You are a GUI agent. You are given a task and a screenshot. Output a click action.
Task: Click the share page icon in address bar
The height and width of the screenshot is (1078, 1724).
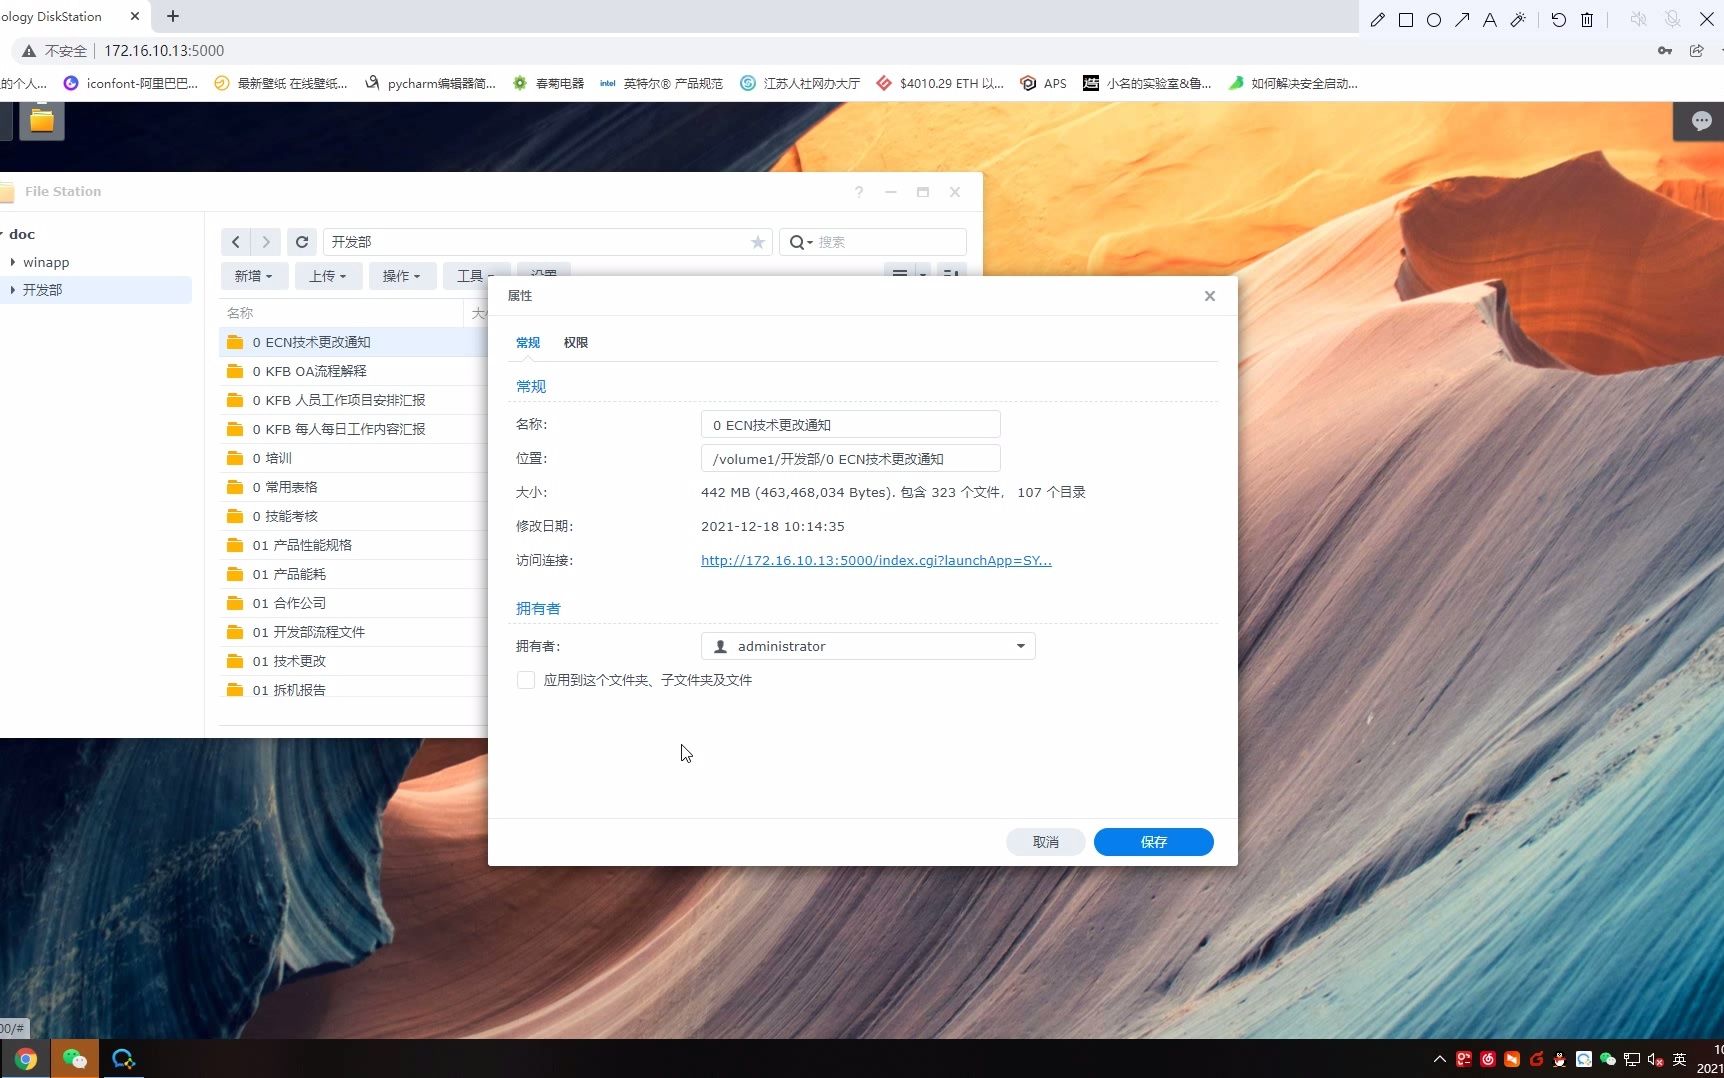coord(1696,51)
